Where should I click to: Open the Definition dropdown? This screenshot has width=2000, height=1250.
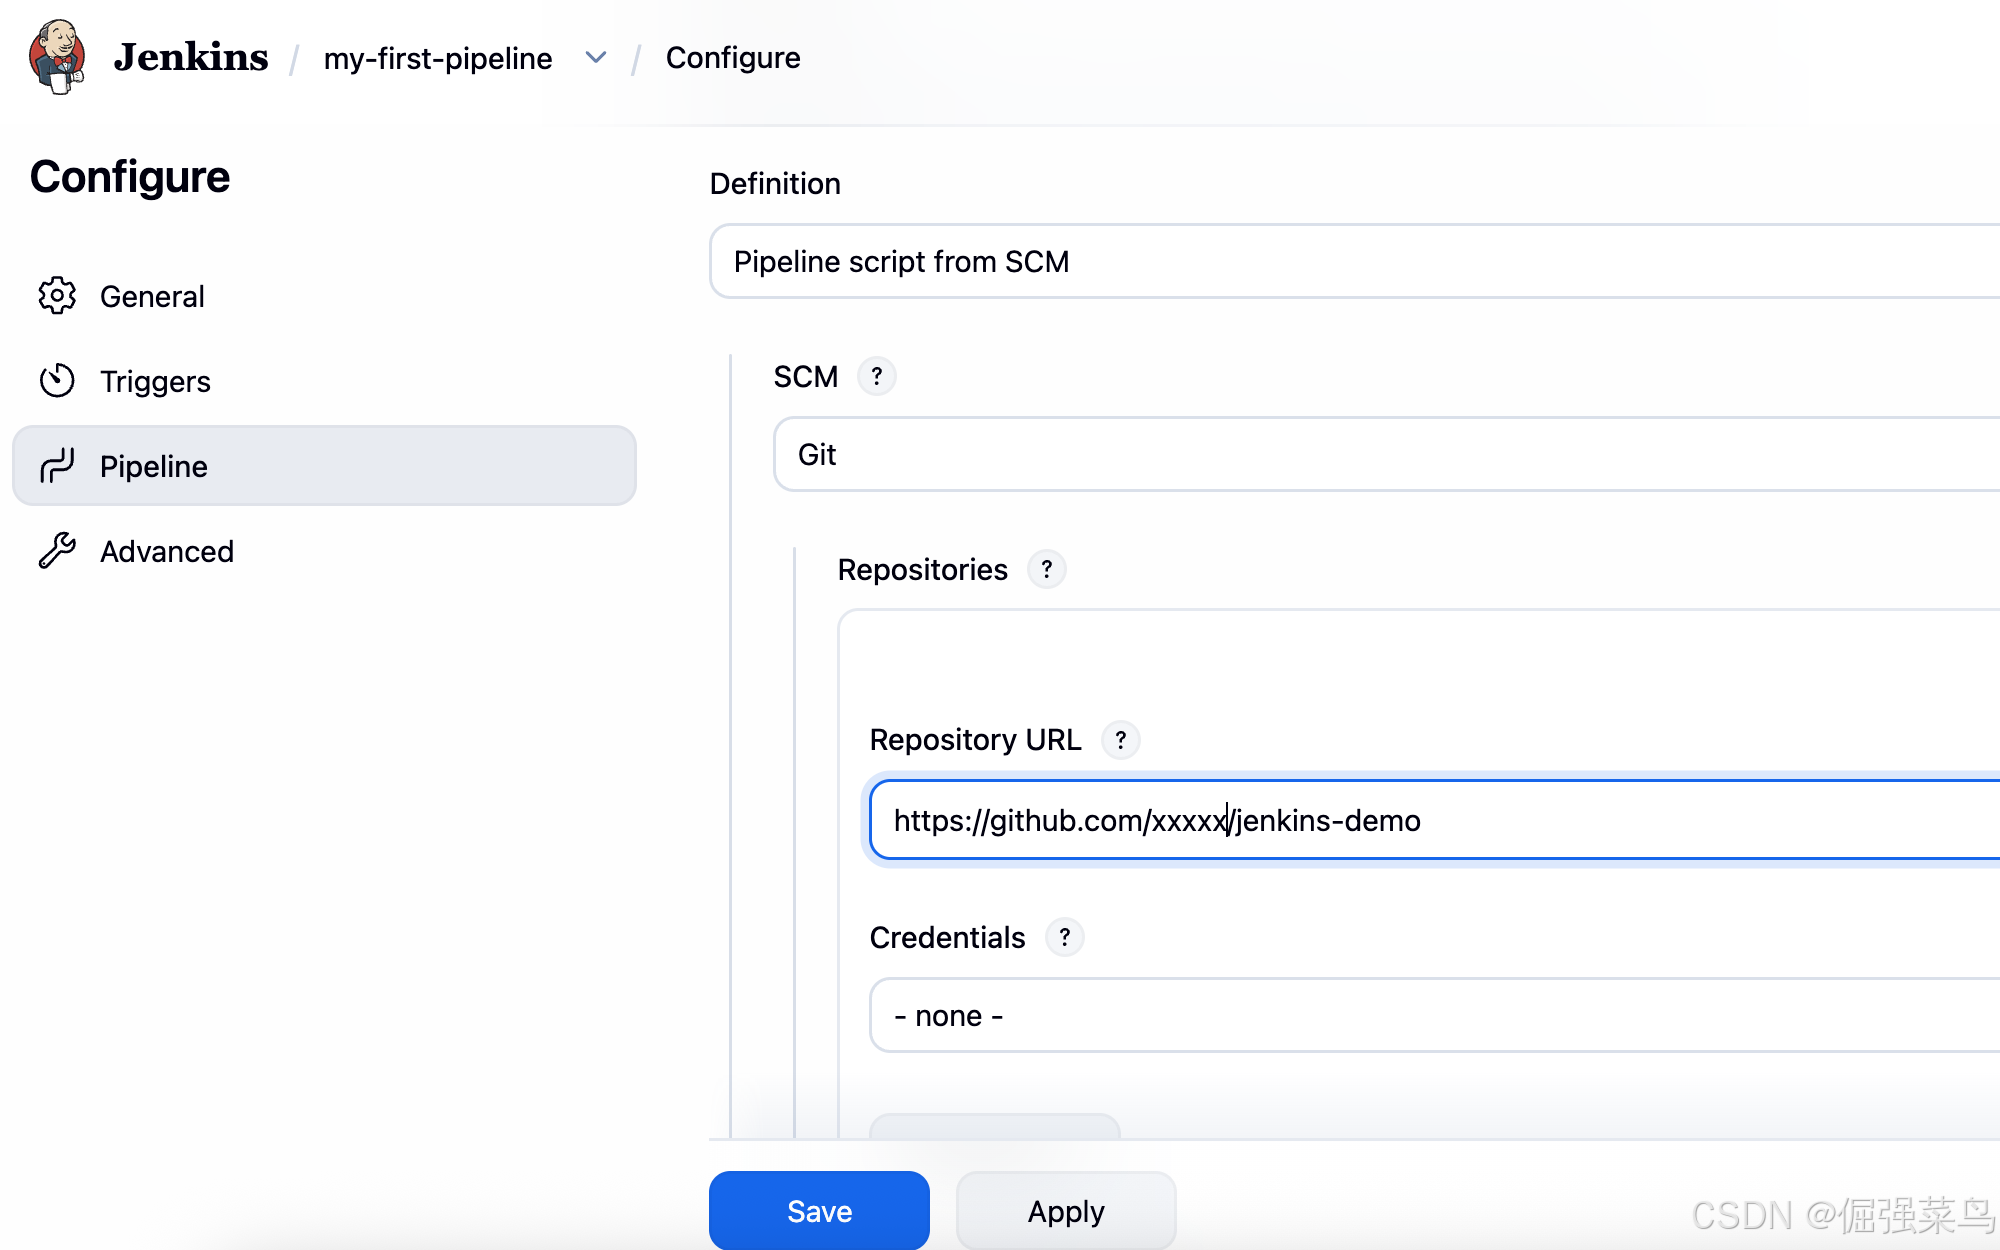pos(1350,262)
